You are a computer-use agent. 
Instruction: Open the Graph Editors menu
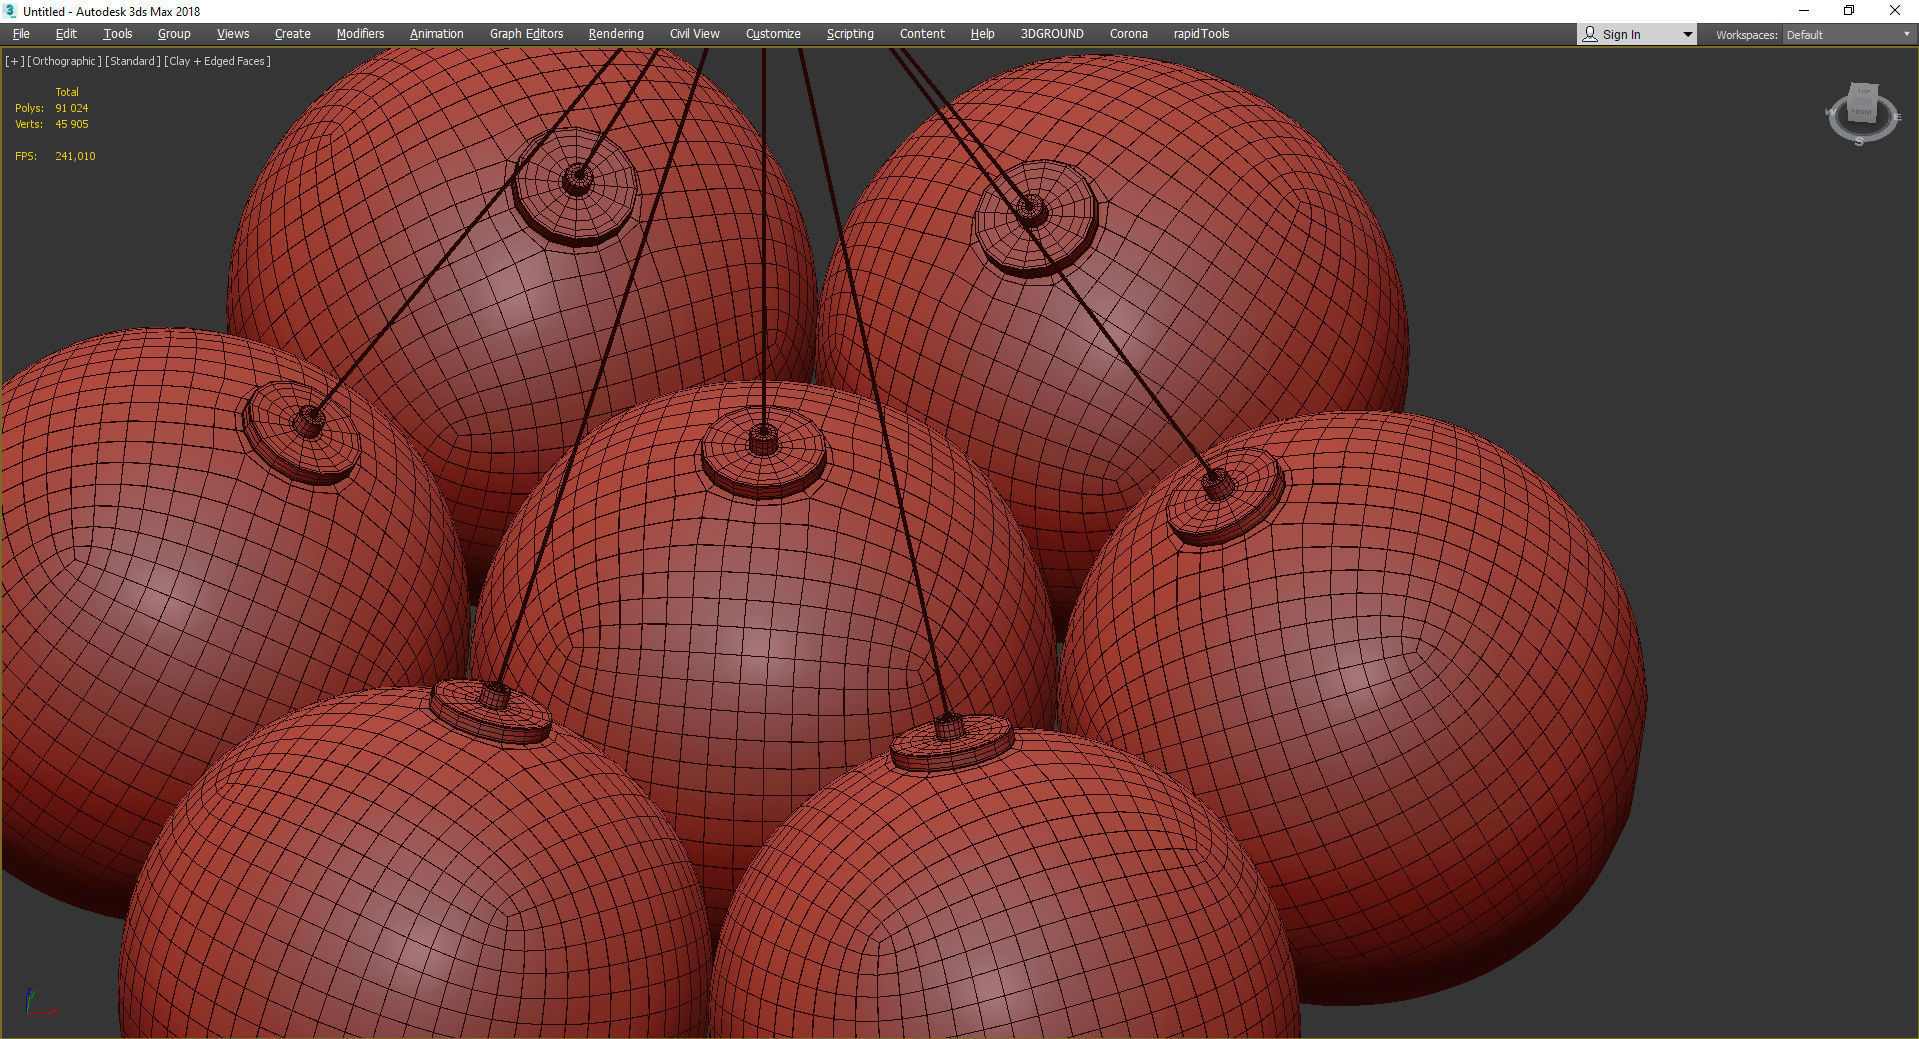pos(526,33)
